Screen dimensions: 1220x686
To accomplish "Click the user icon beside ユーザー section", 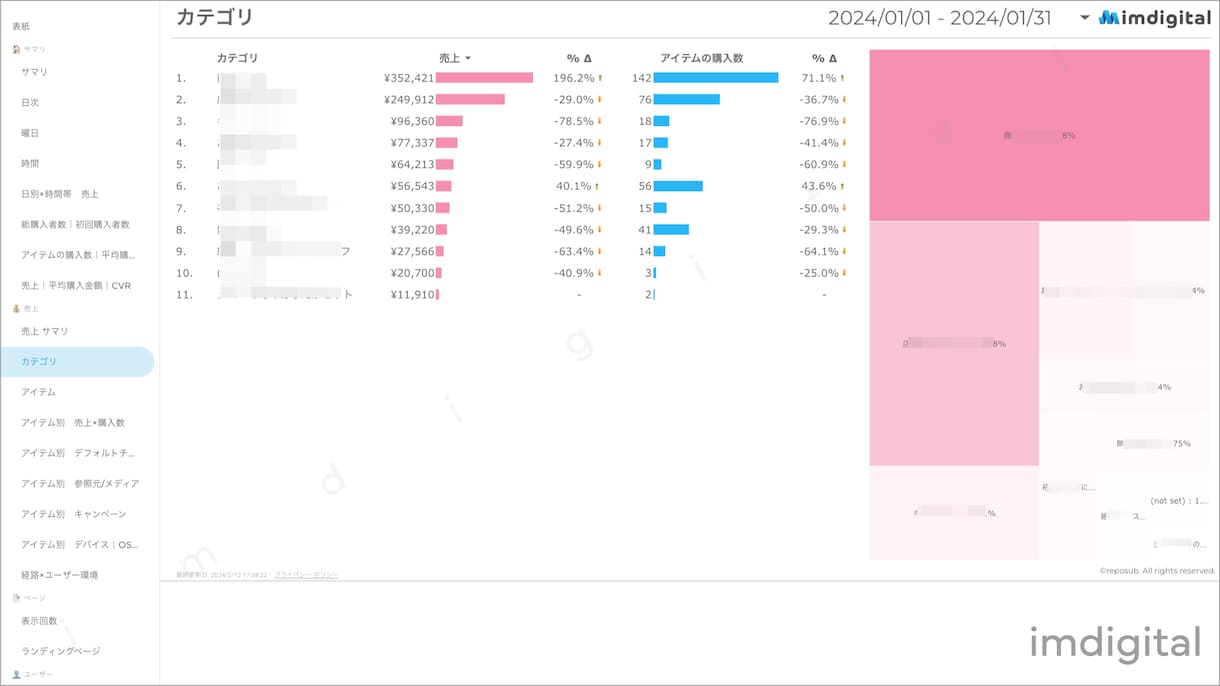I will click(x=16, y=675).
